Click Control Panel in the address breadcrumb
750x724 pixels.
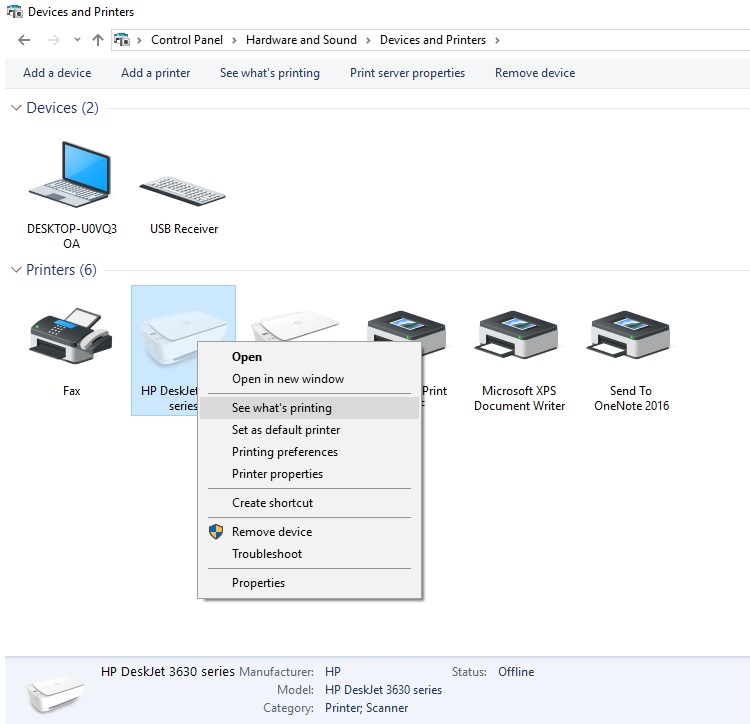184,40
